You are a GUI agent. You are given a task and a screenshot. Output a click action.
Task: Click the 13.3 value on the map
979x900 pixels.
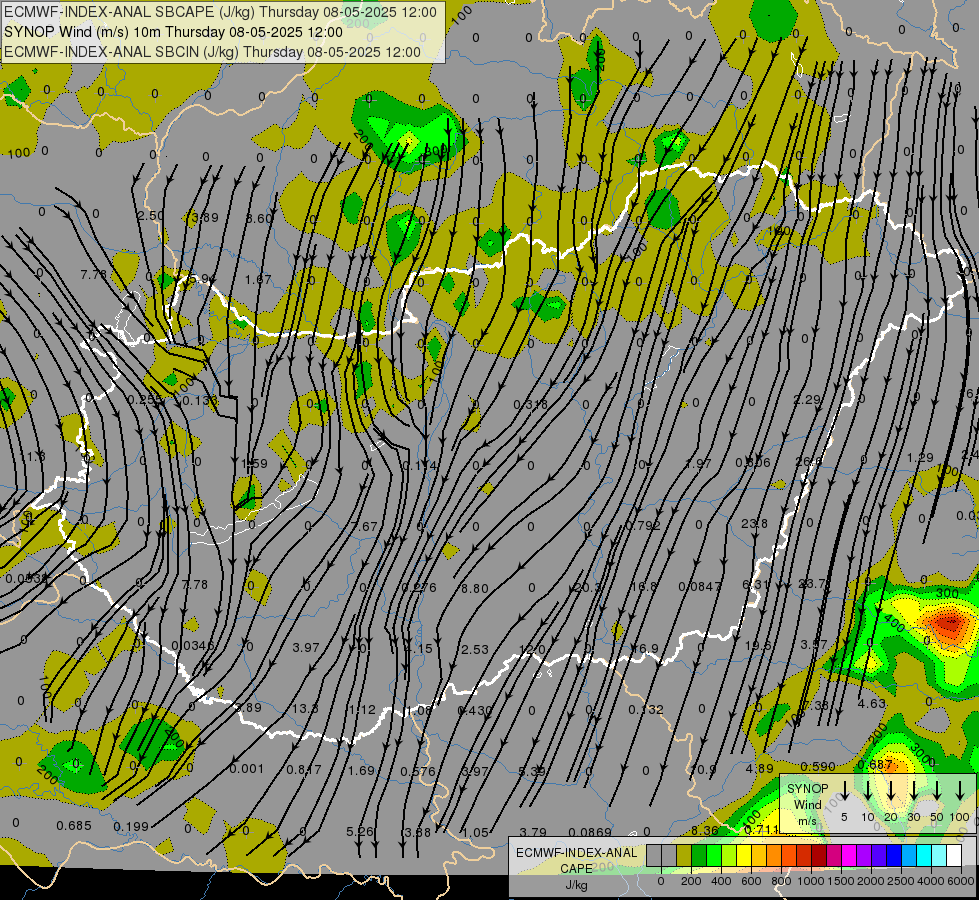pyautogui.click(x=305, y=709)
